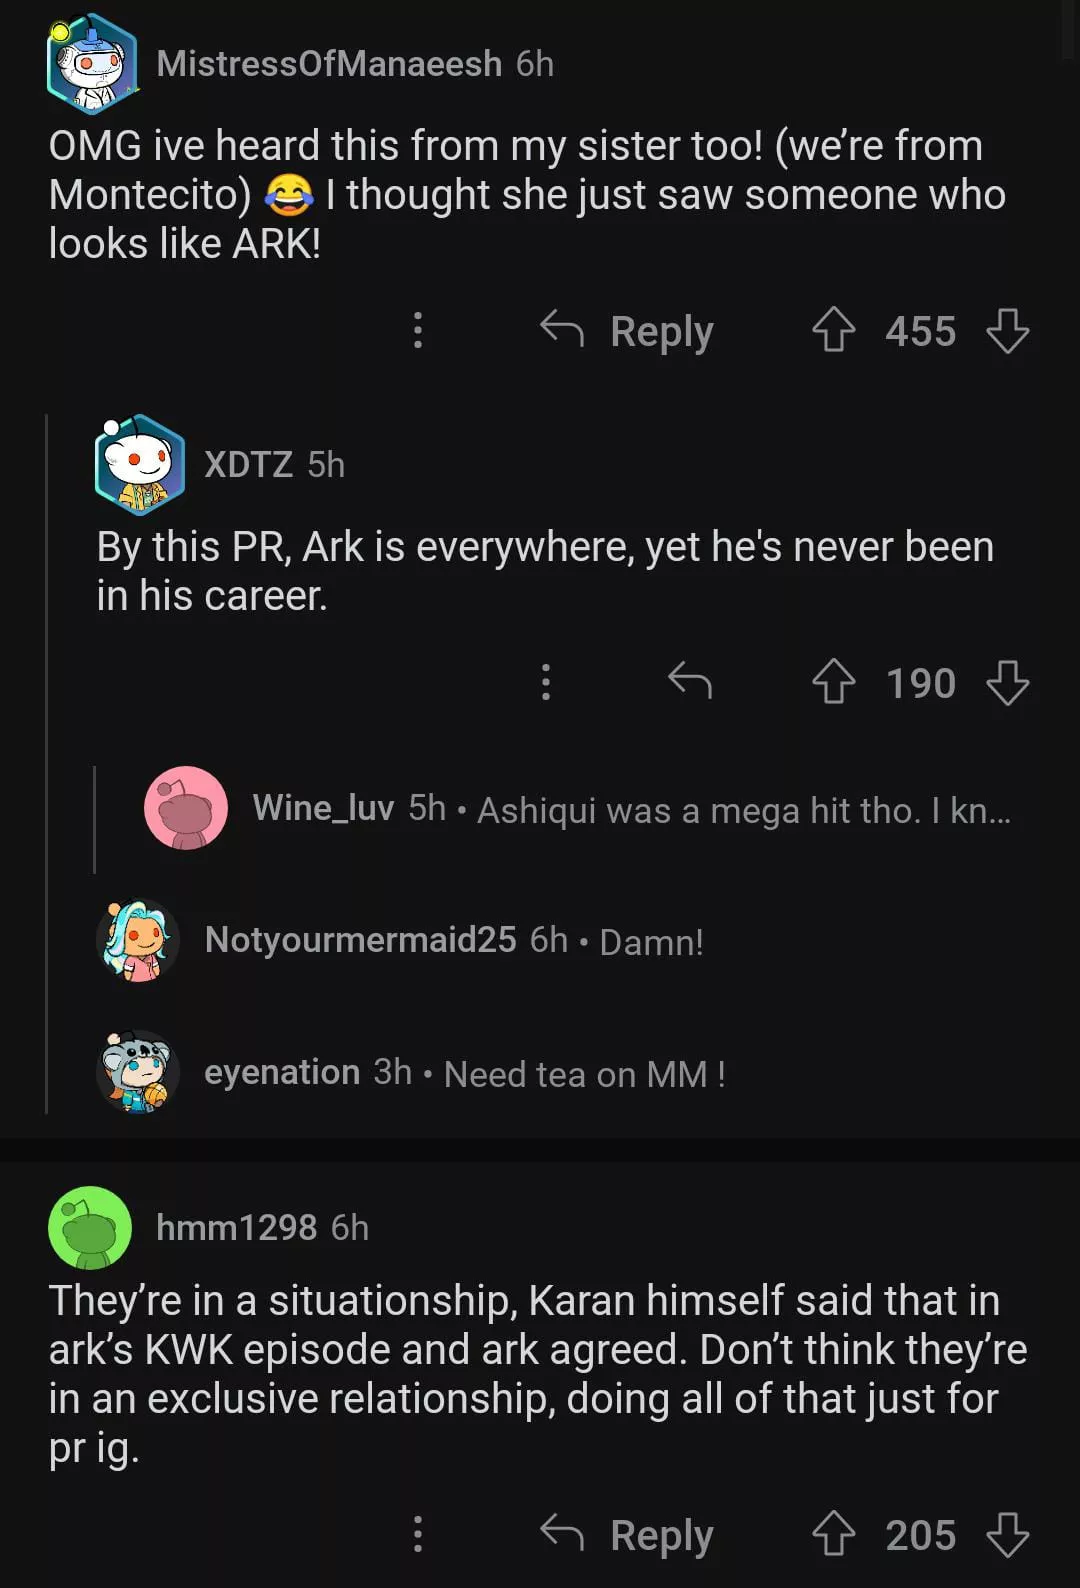Open options menu for hmm1298's comment

(x=418, y=1535)
